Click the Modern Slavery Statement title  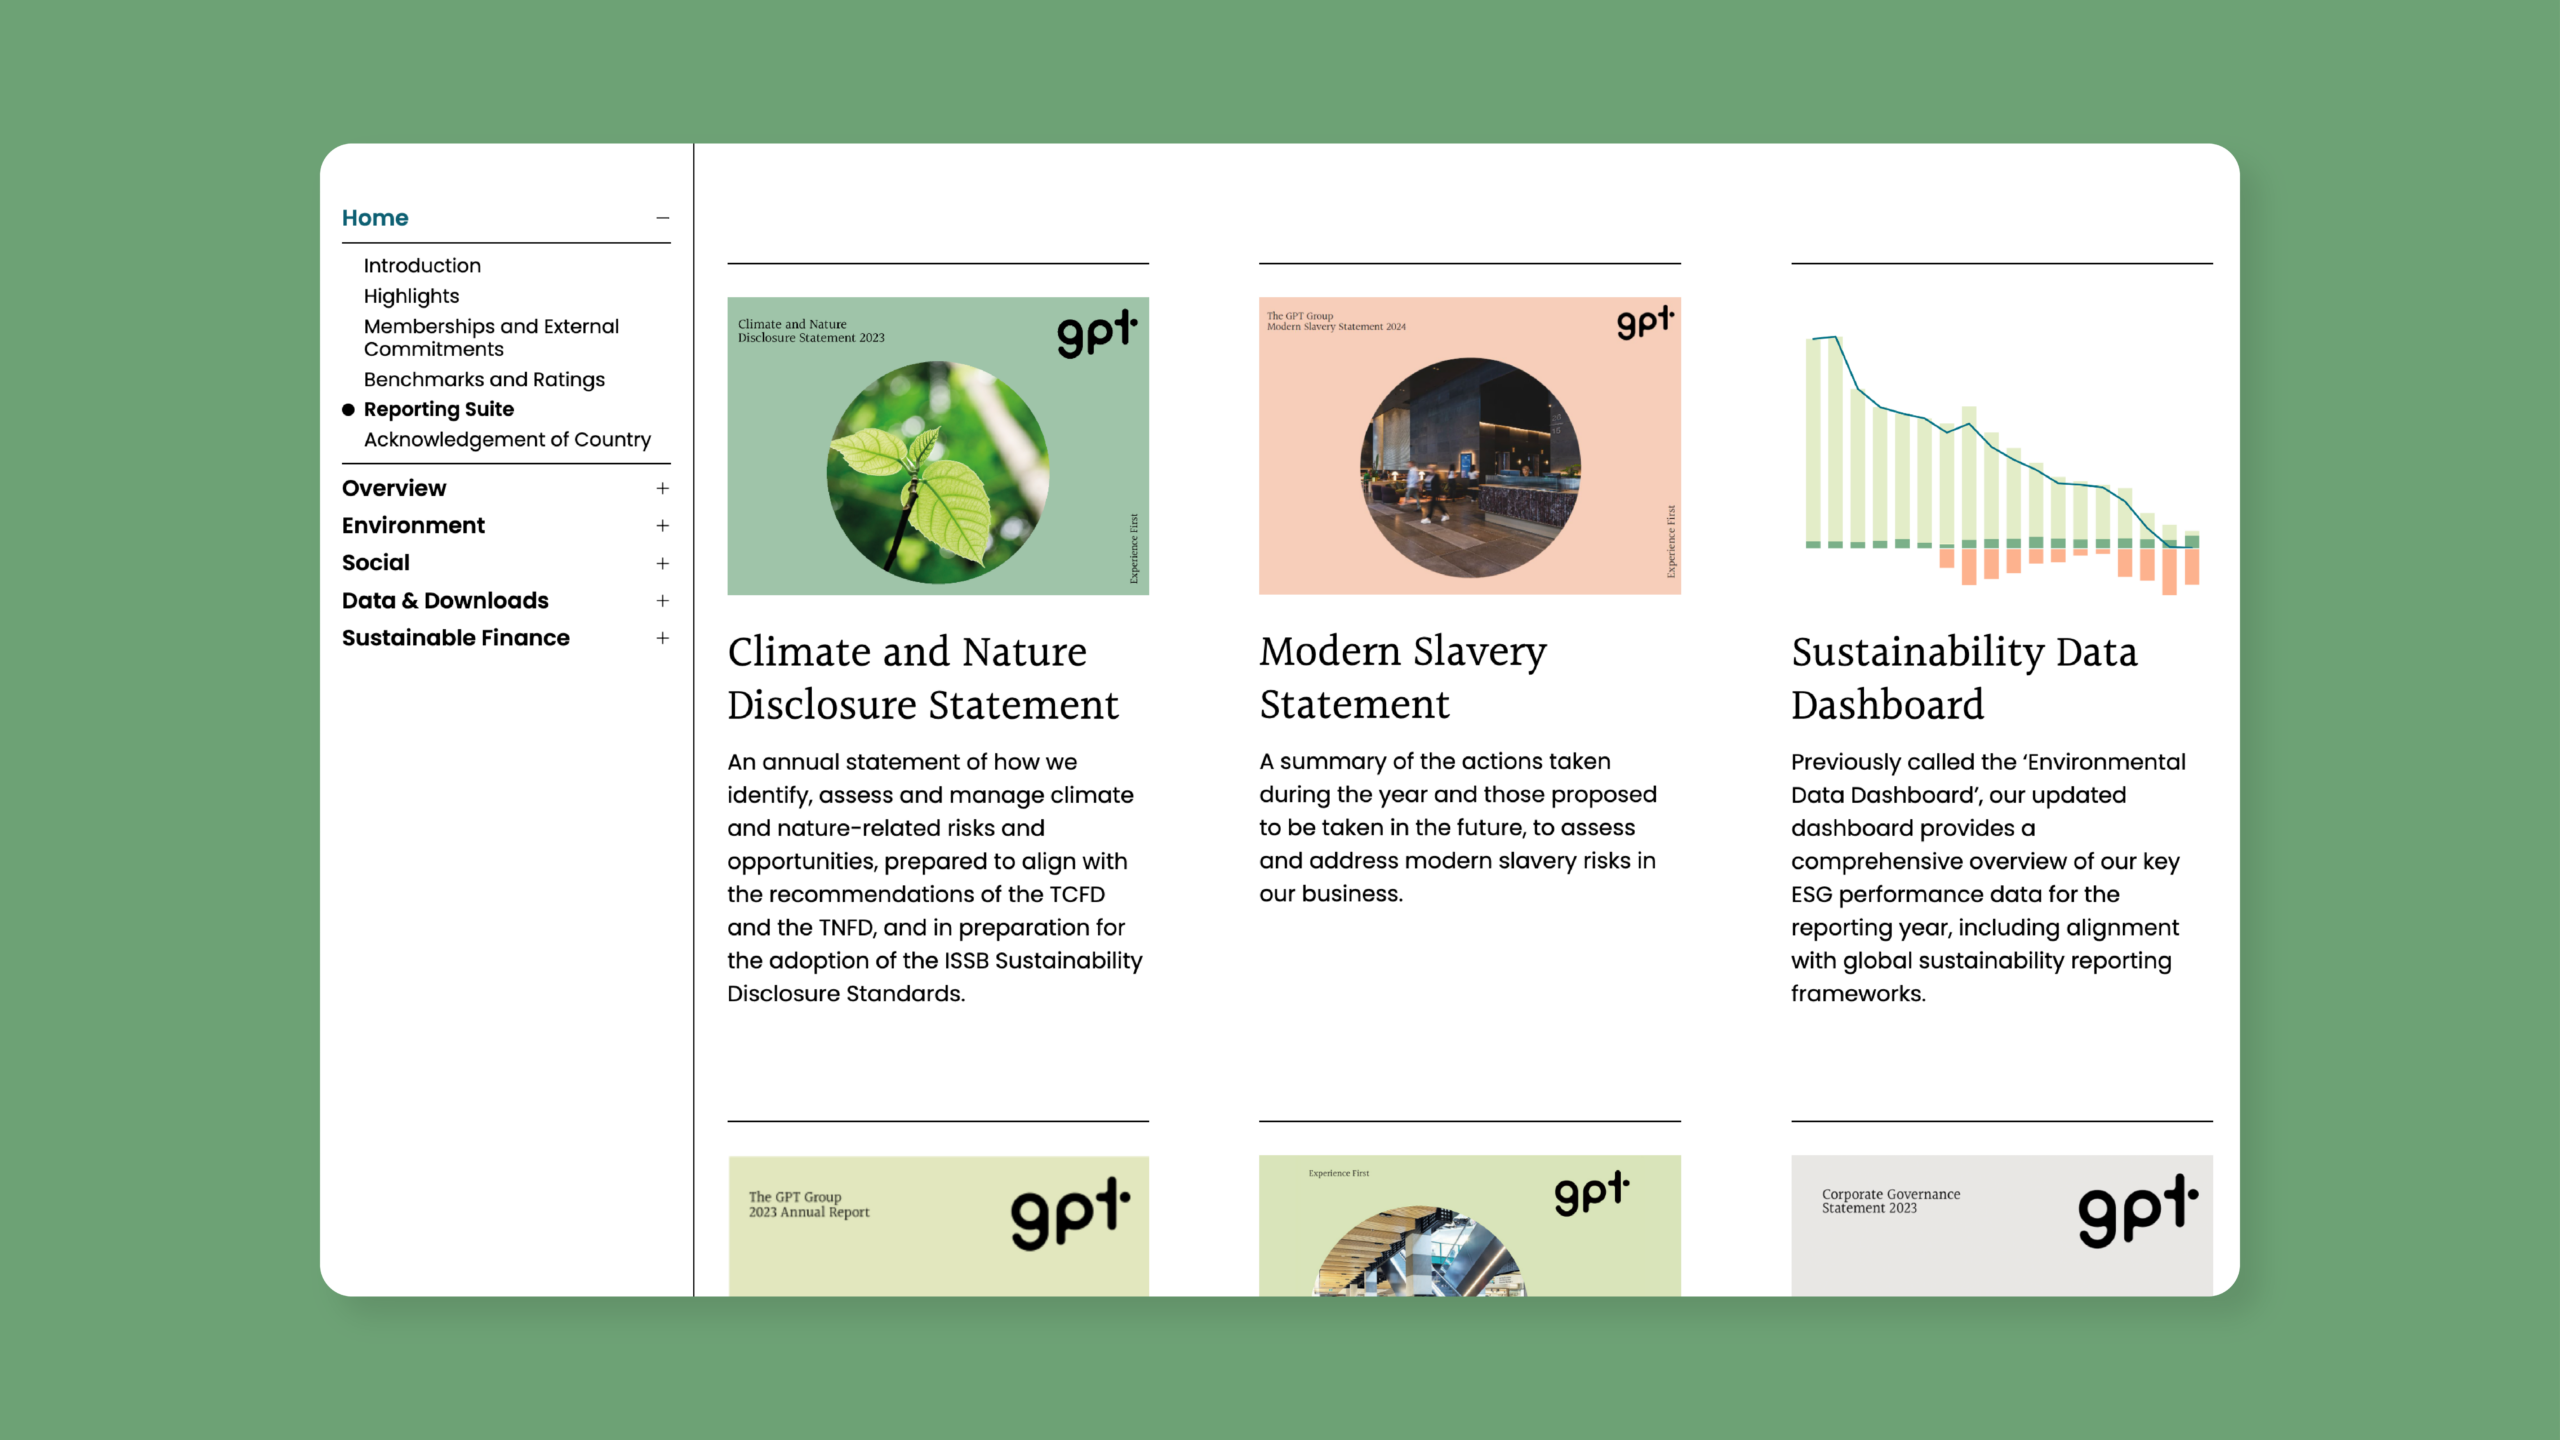[1402, 678]
